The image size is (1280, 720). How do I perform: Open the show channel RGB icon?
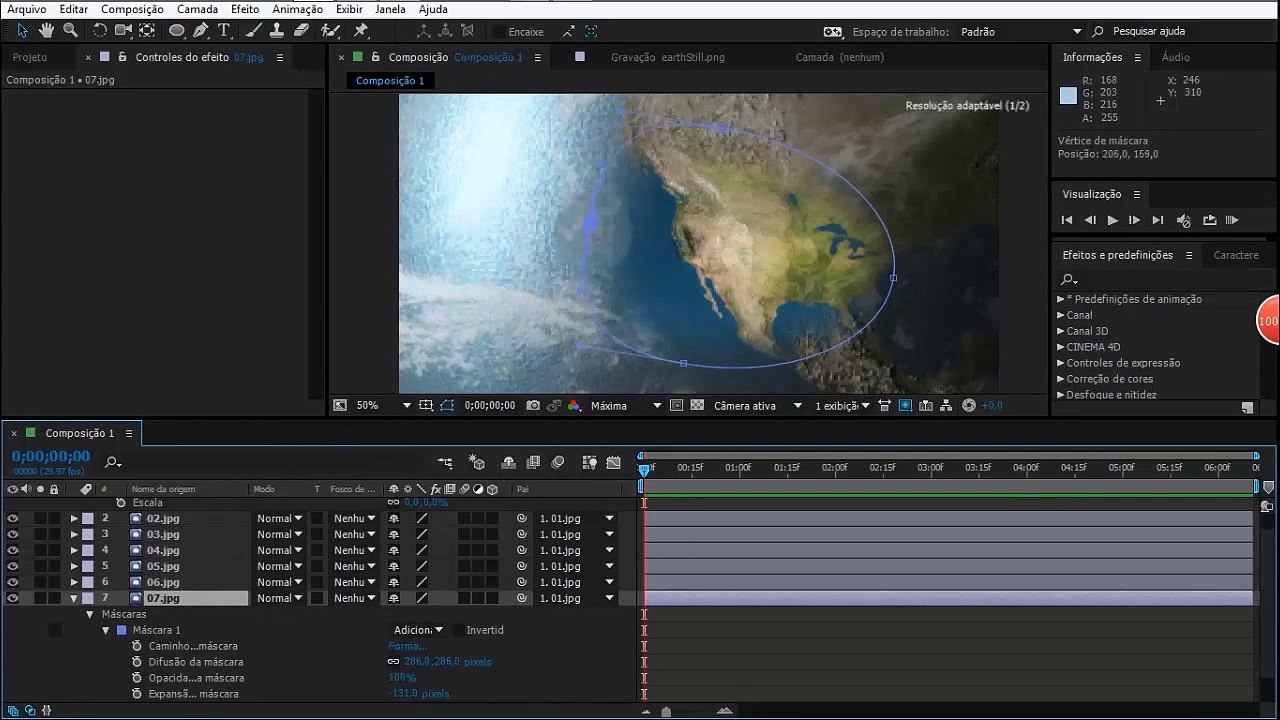coord(574,406)
